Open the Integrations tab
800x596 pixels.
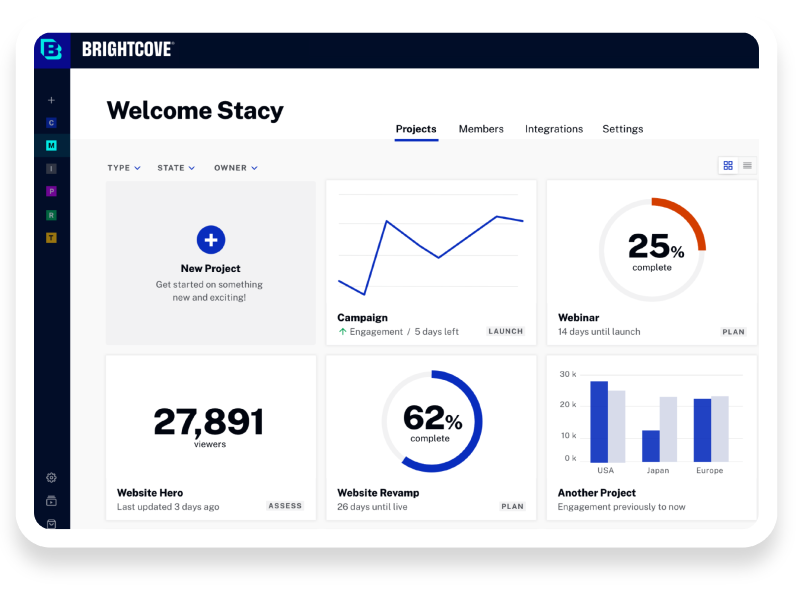coord(554,129)
